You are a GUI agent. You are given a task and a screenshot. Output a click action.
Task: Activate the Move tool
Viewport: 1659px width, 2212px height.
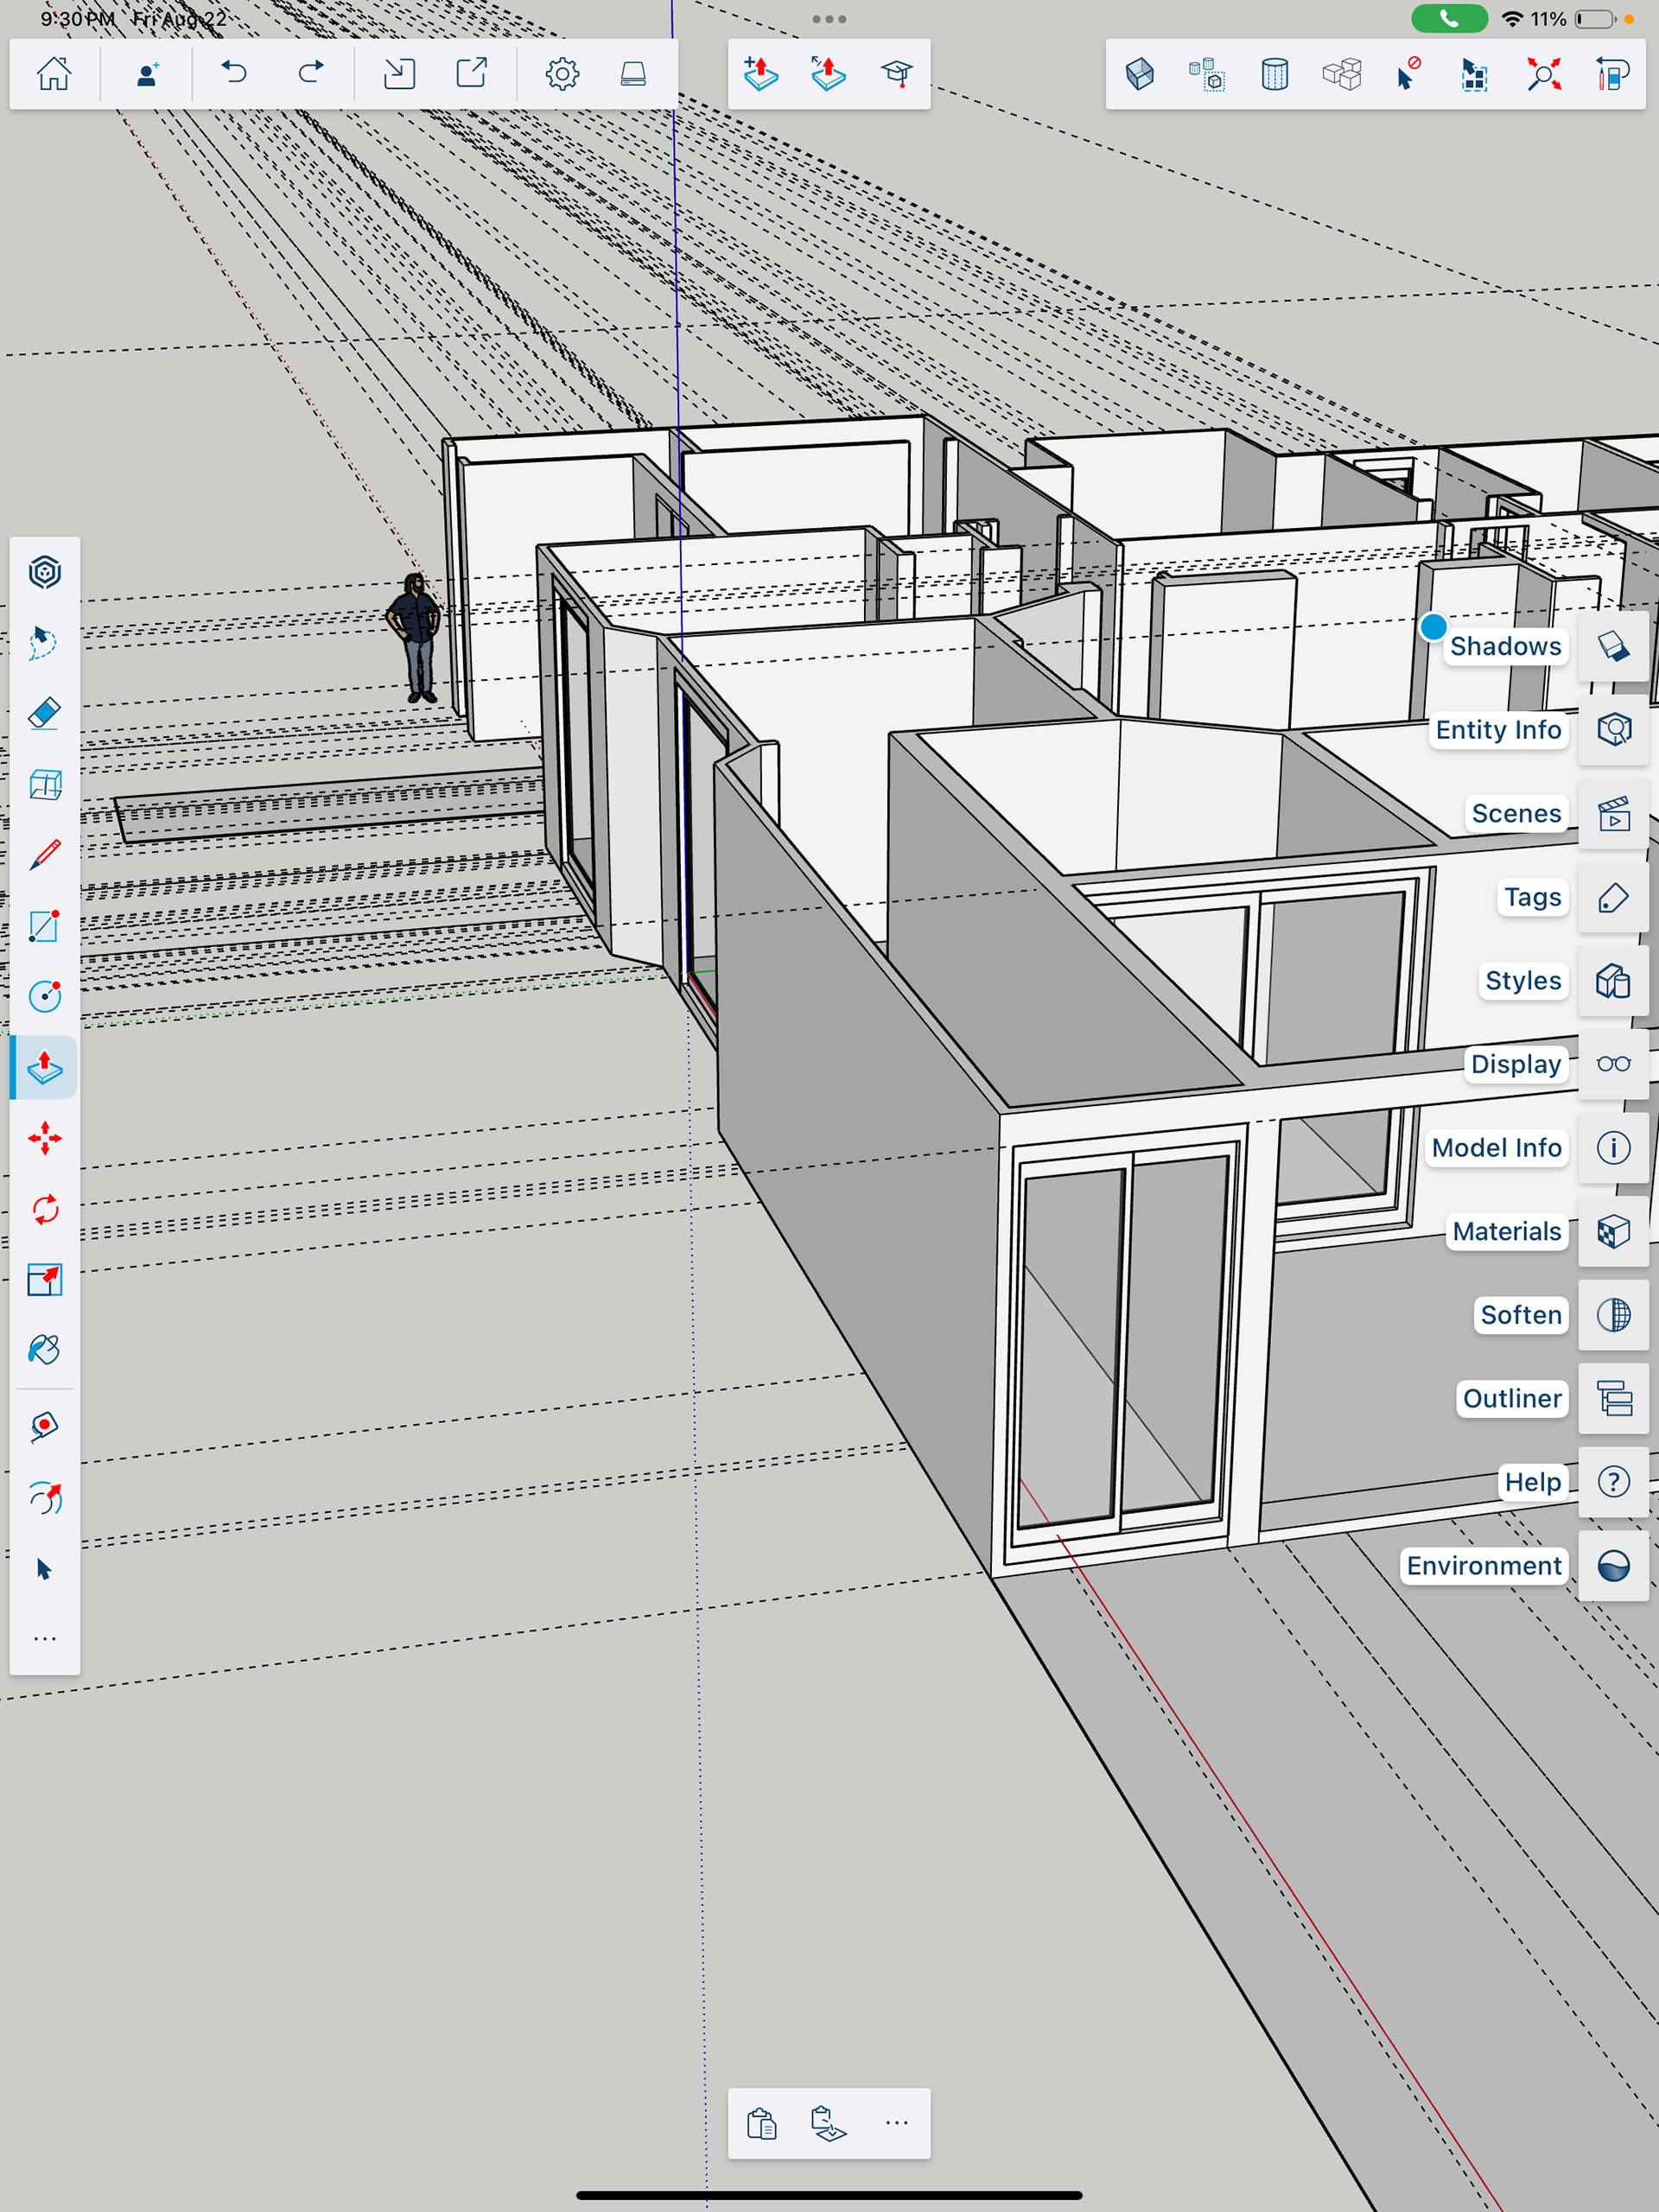[x=44, y=1138]
